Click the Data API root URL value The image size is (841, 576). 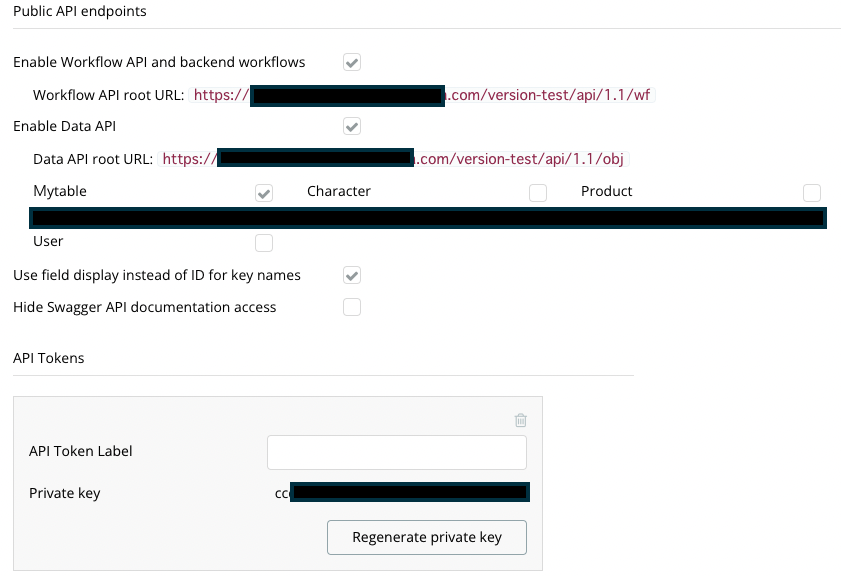click(x=396, y=159)
